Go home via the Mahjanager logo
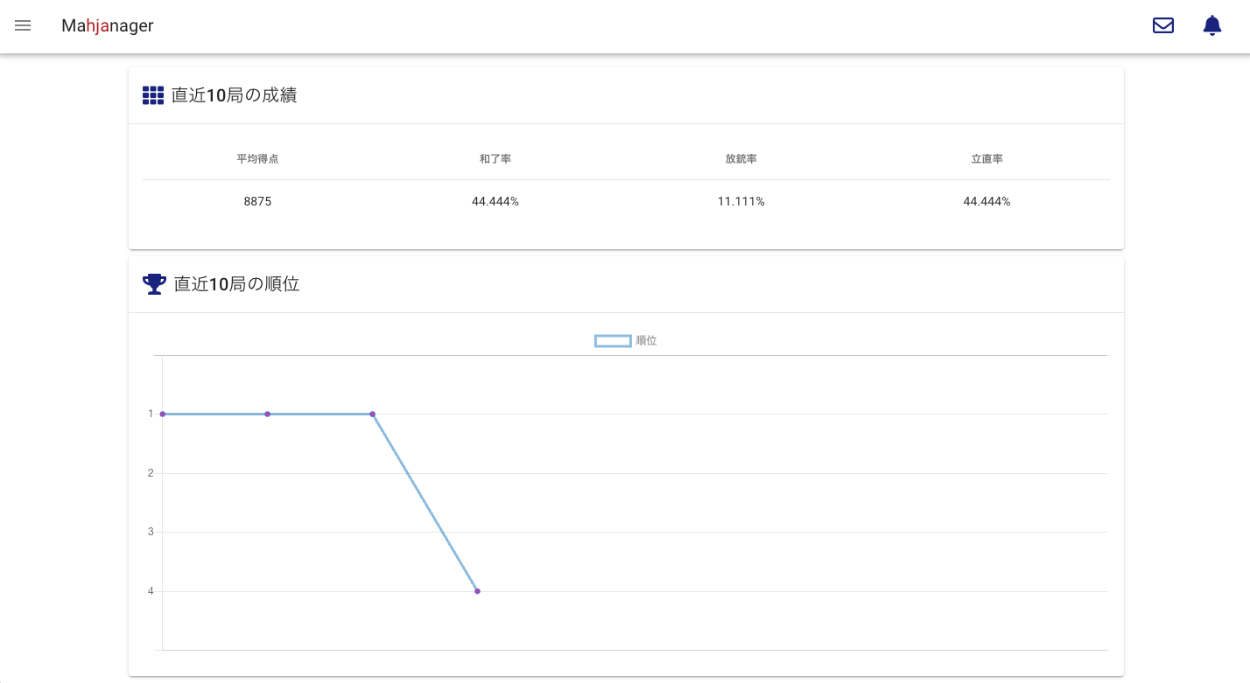 (107, 26)
